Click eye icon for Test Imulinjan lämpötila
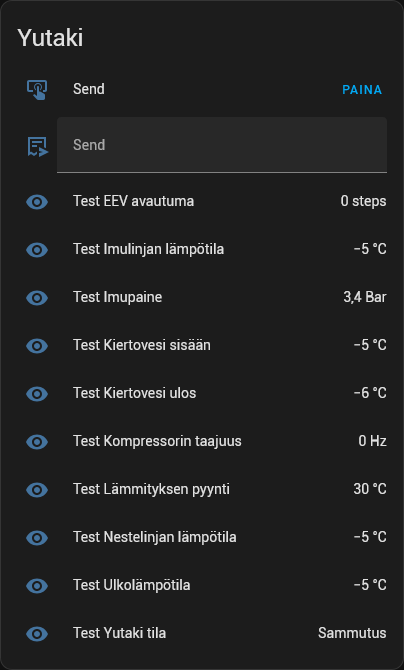Screen dimensions: 404x670 point(37,250)
